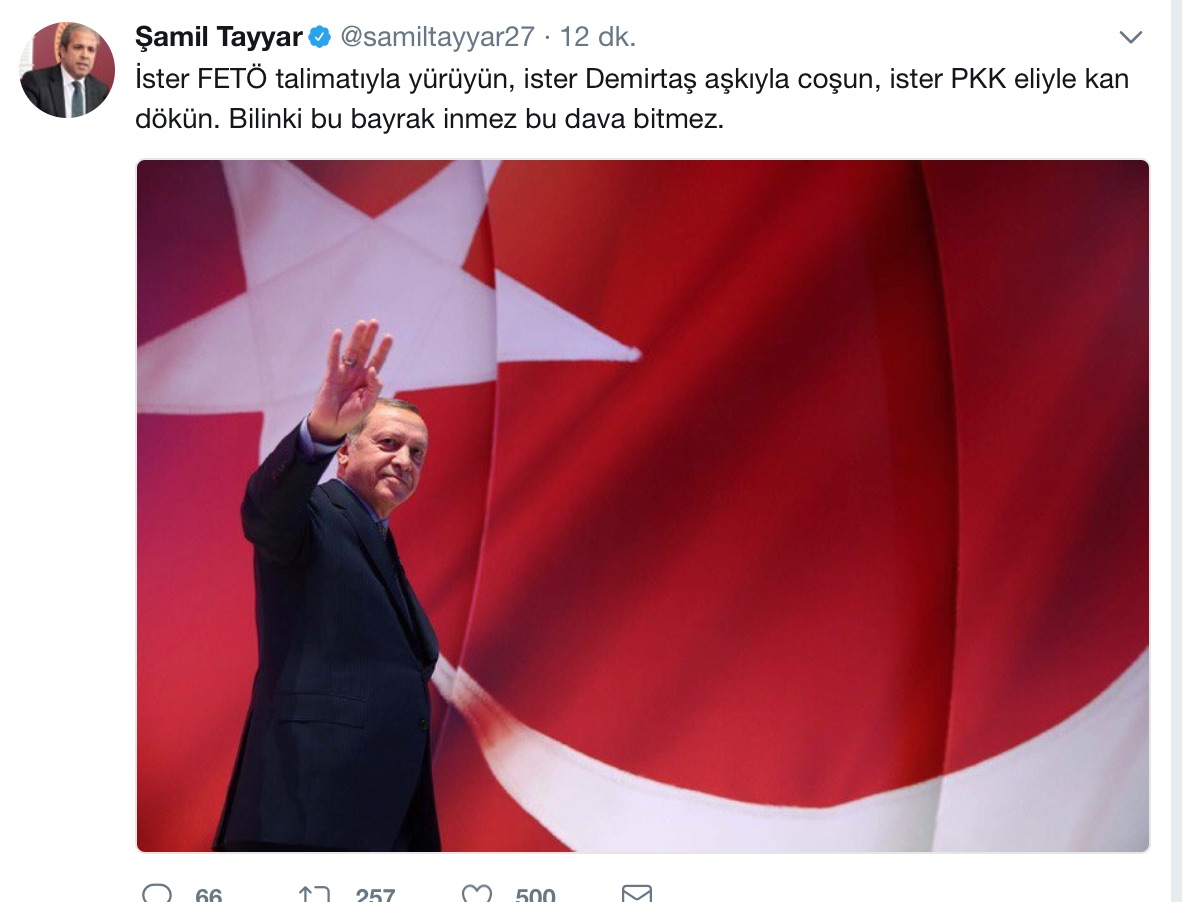Open the attached flag photo

(642, 506)
